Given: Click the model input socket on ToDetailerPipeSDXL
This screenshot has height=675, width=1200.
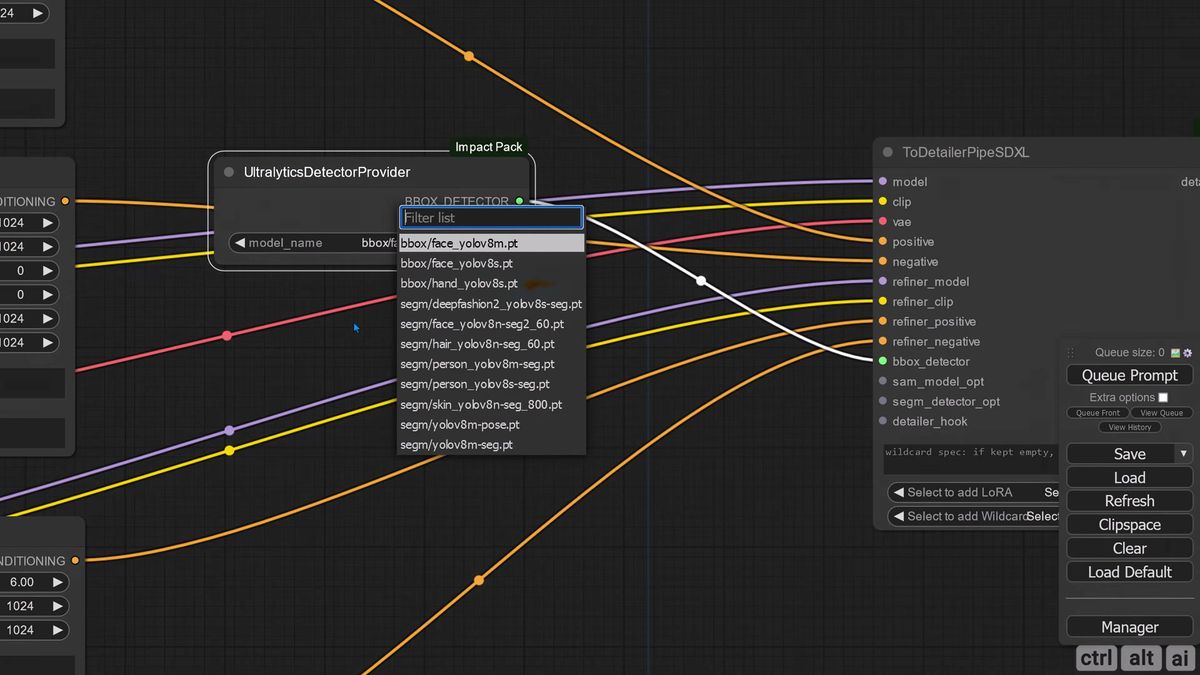Looking at the screenshot, I should (883, 181).
